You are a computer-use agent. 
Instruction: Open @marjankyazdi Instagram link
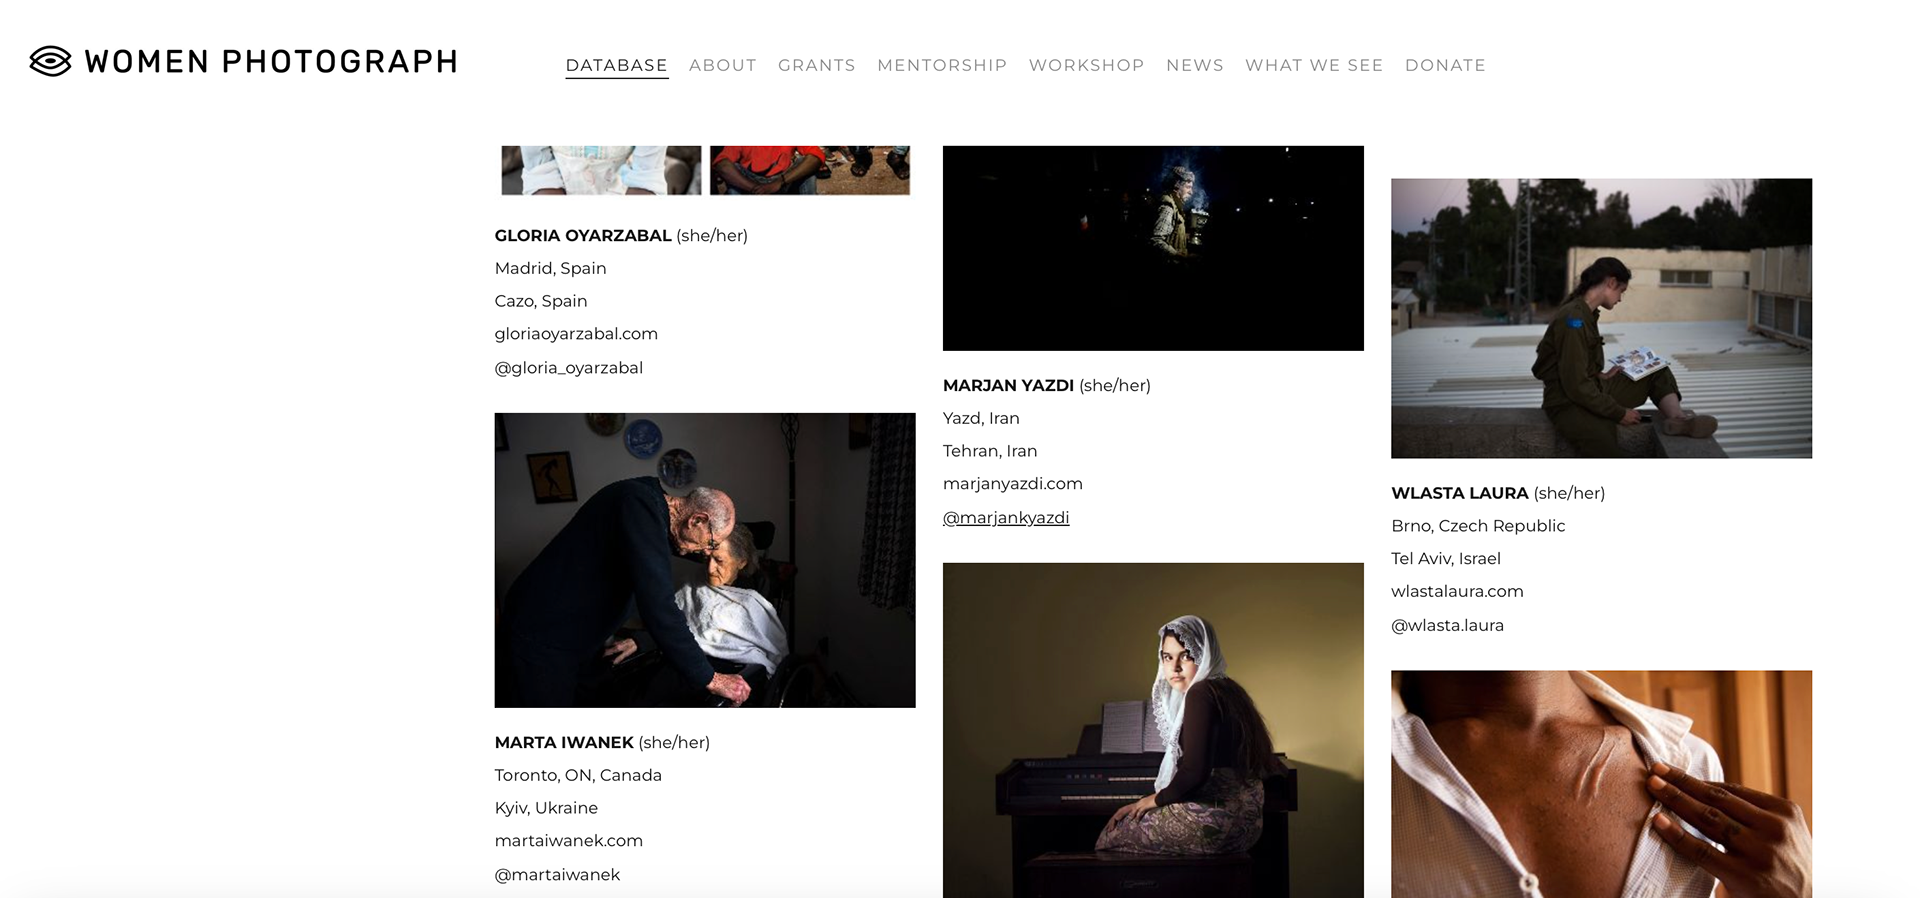[1006, 518]
